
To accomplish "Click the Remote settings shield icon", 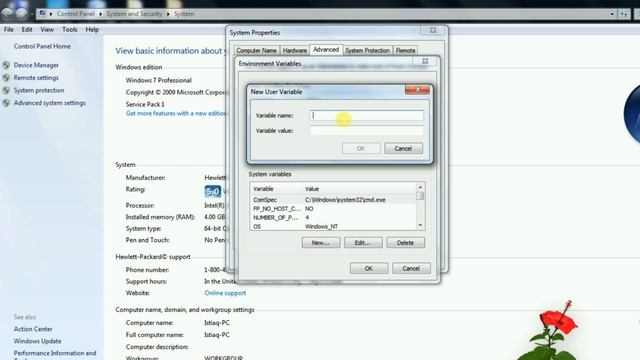I will [6, 78].
